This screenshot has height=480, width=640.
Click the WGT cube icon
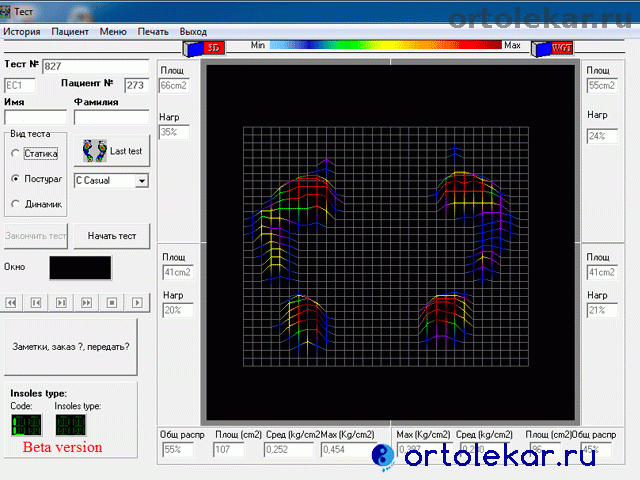554,47
